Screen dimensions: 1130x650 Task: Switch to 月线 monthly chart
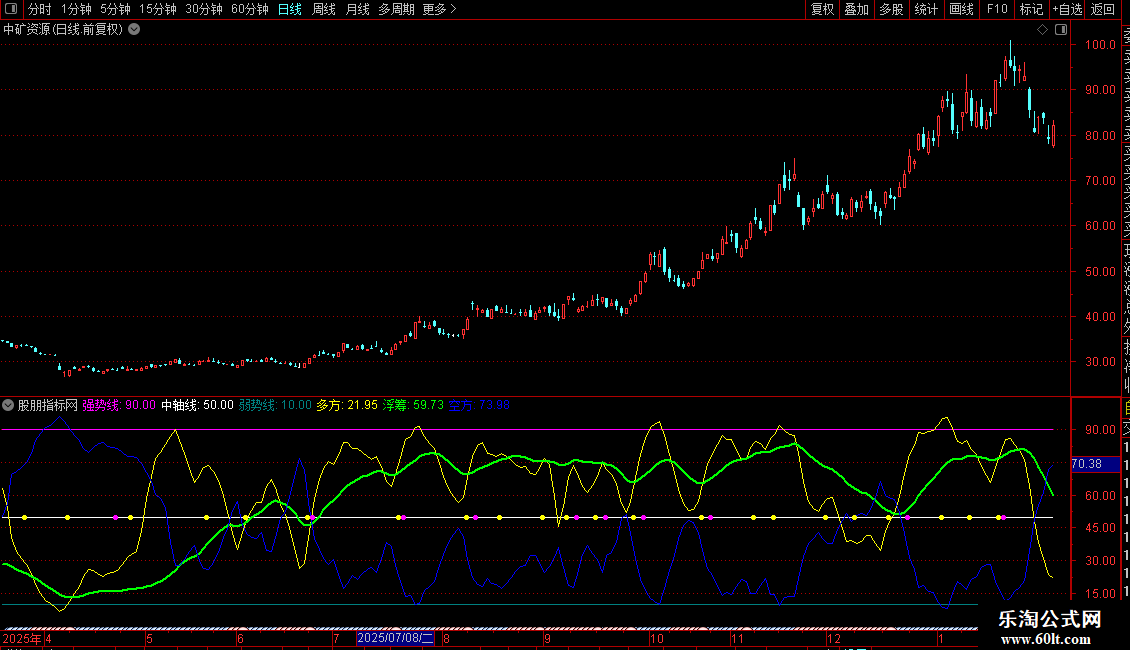pos(357,9)
